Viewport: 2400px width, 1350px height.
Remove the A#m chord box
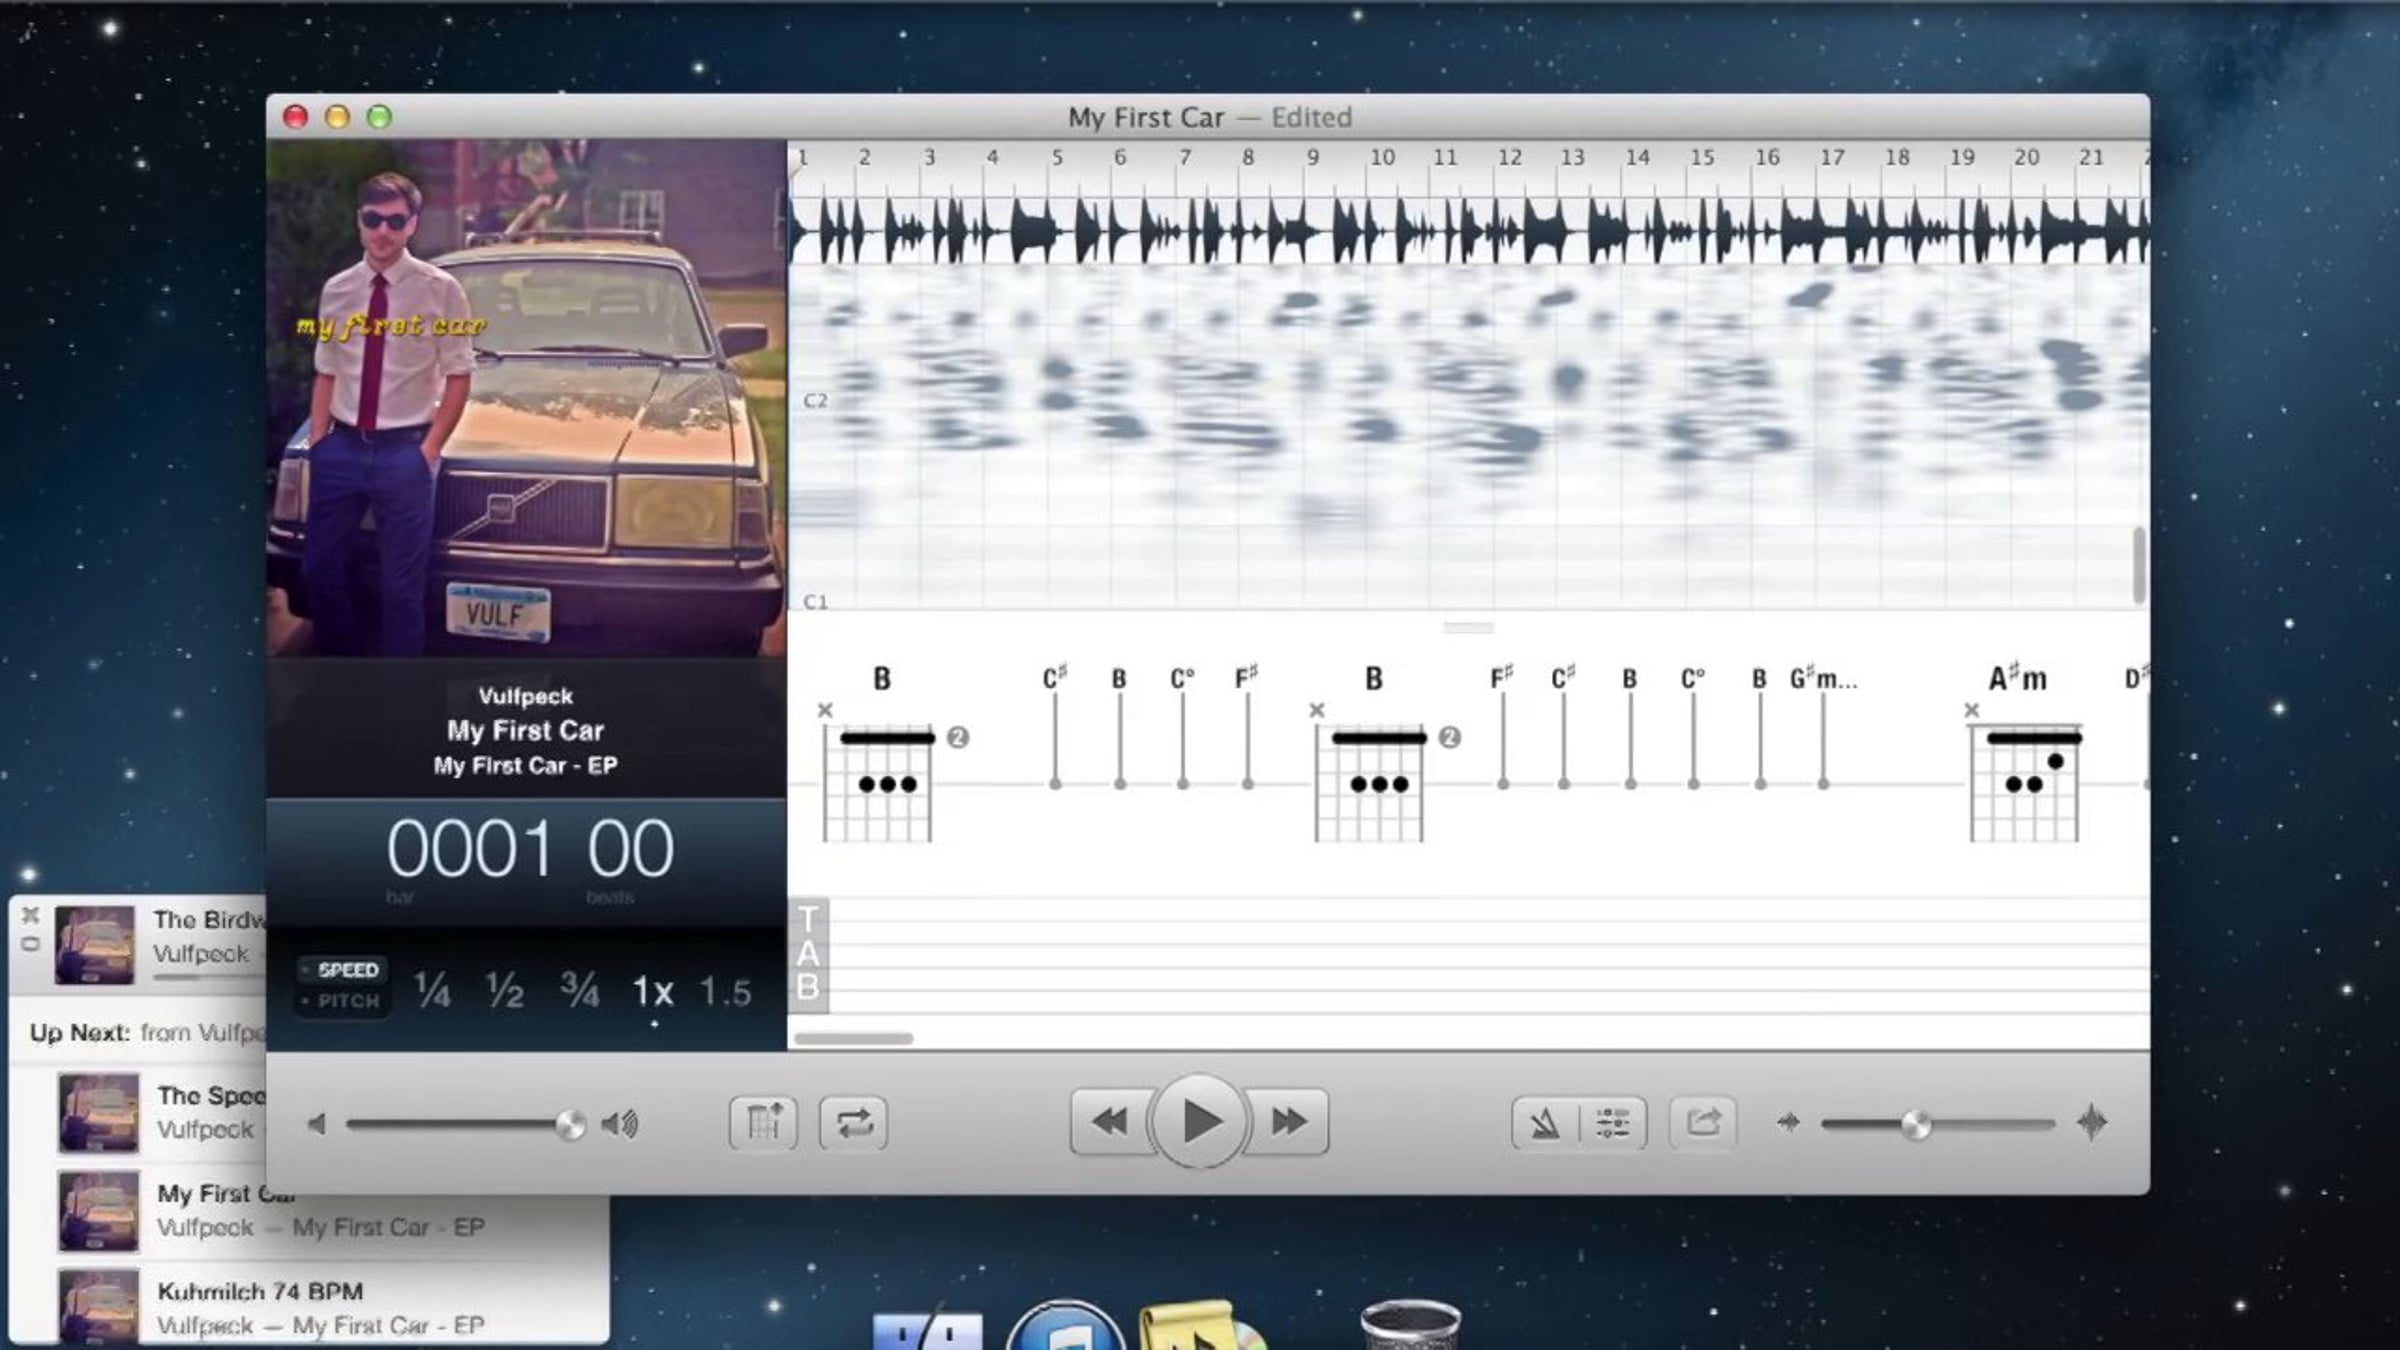pos(1971,710)
